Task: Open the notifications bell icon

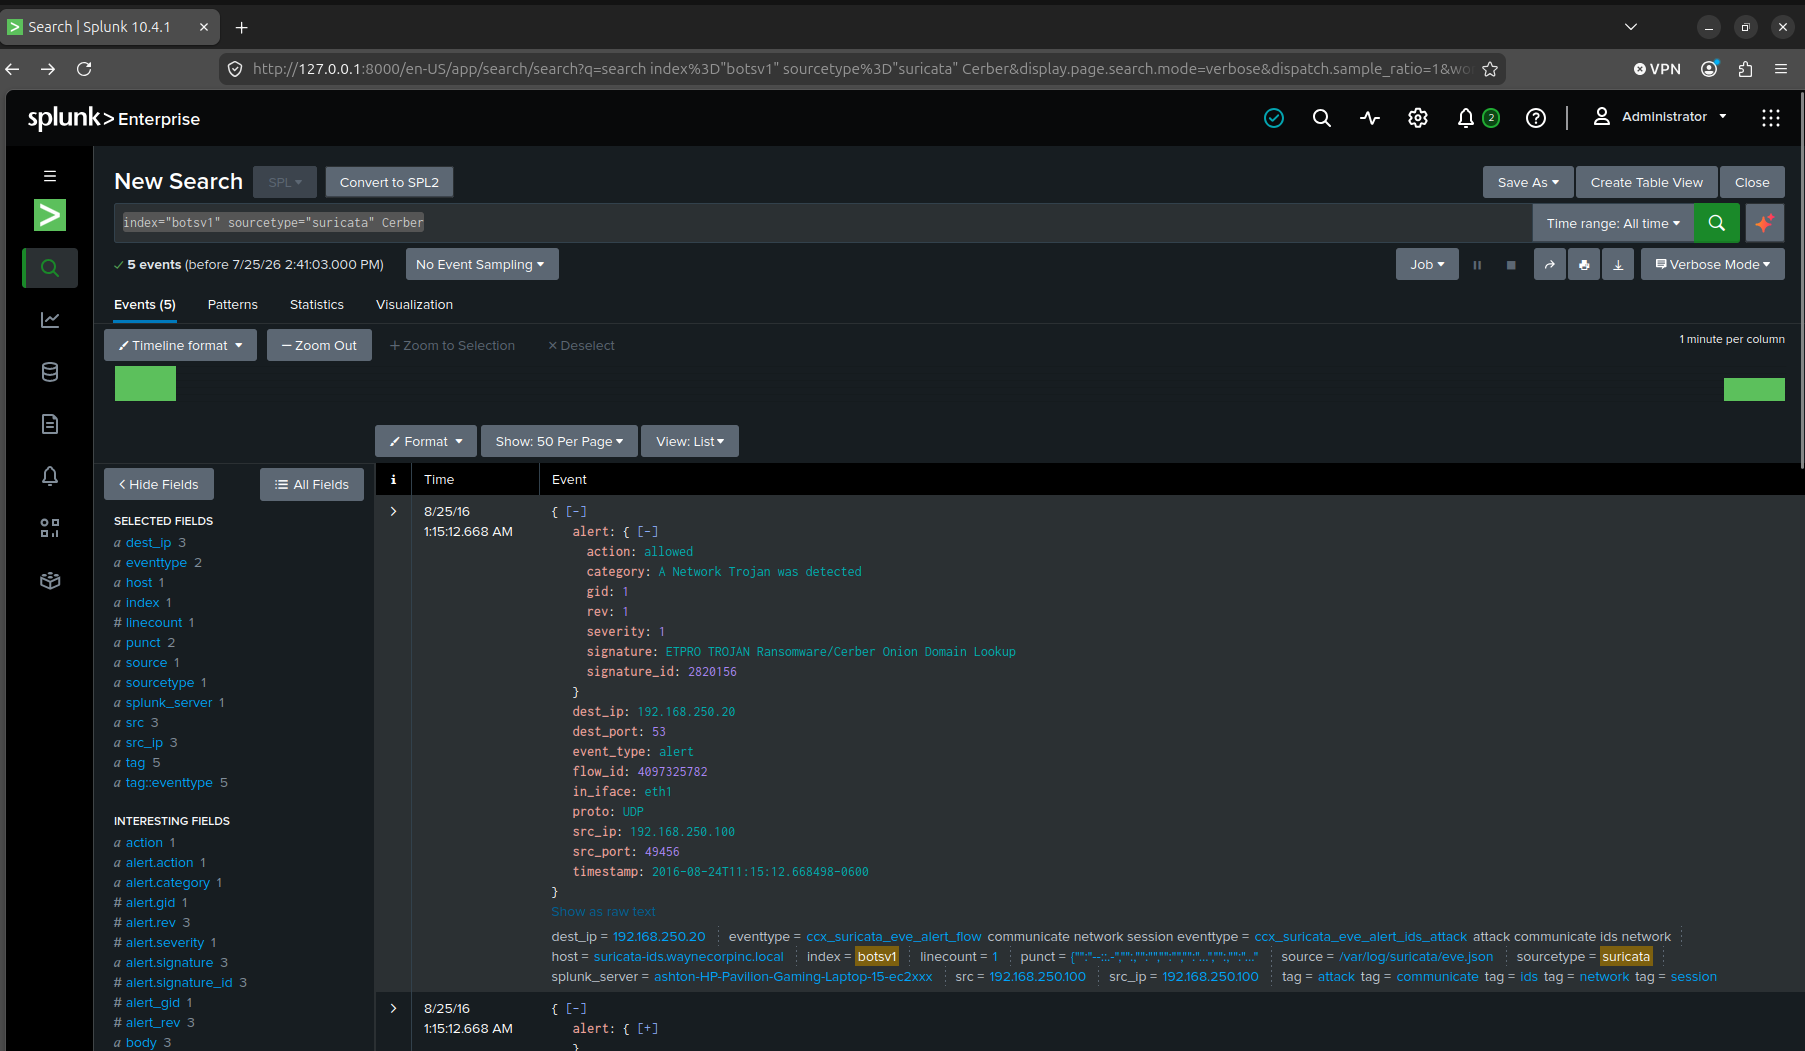Action: point(1466,118)
